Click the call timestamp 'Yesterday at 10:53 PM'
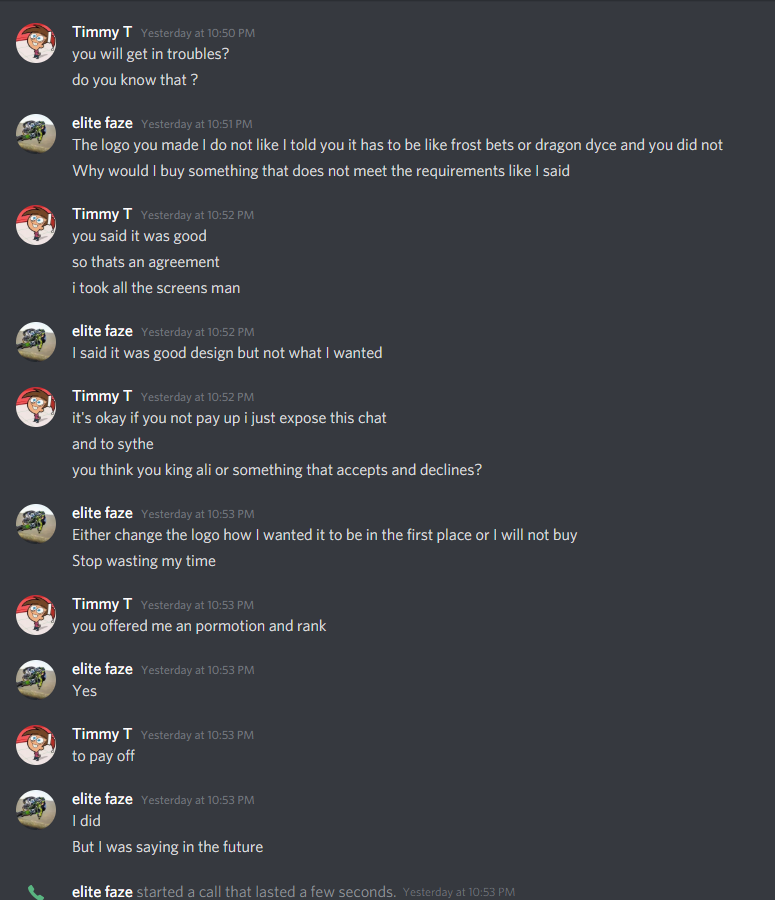 tap(459, 892)
